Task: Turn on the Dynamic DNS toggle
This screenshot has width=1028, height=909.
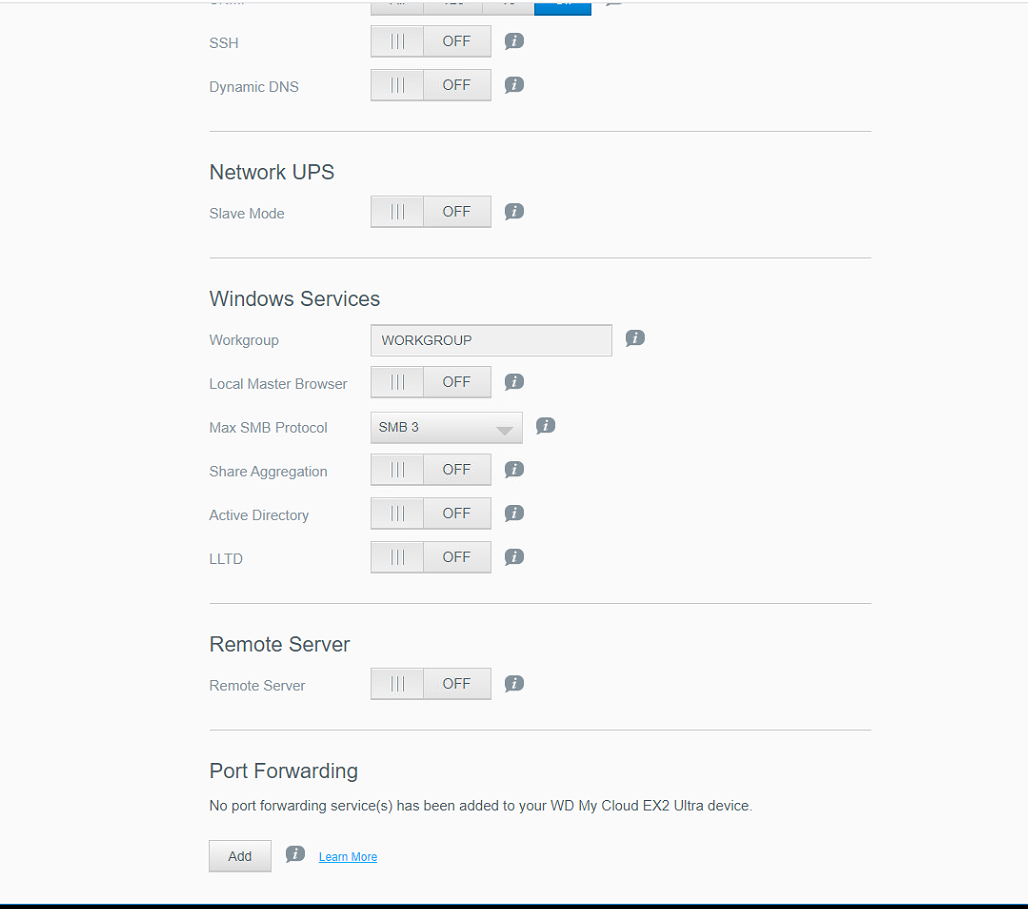Action: click(430, 86)
